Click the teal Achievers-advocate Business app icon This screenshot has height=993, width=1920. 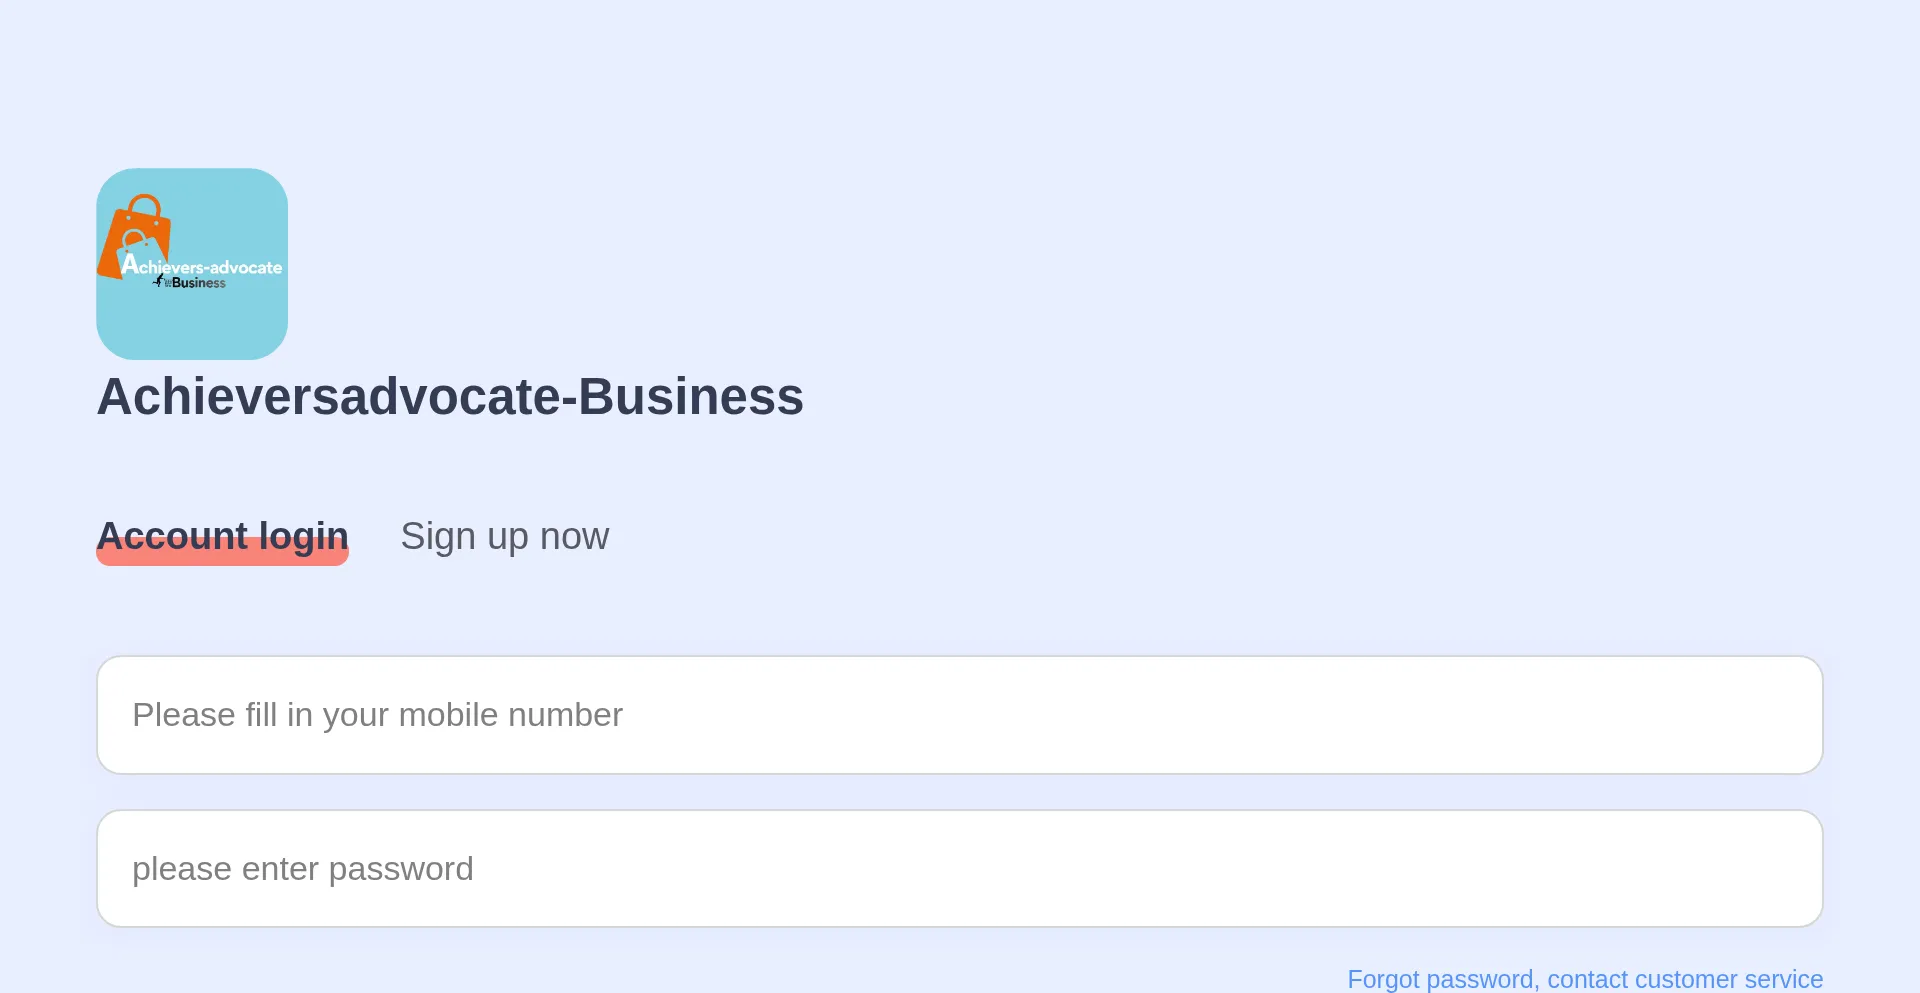[x=191, y=264]
